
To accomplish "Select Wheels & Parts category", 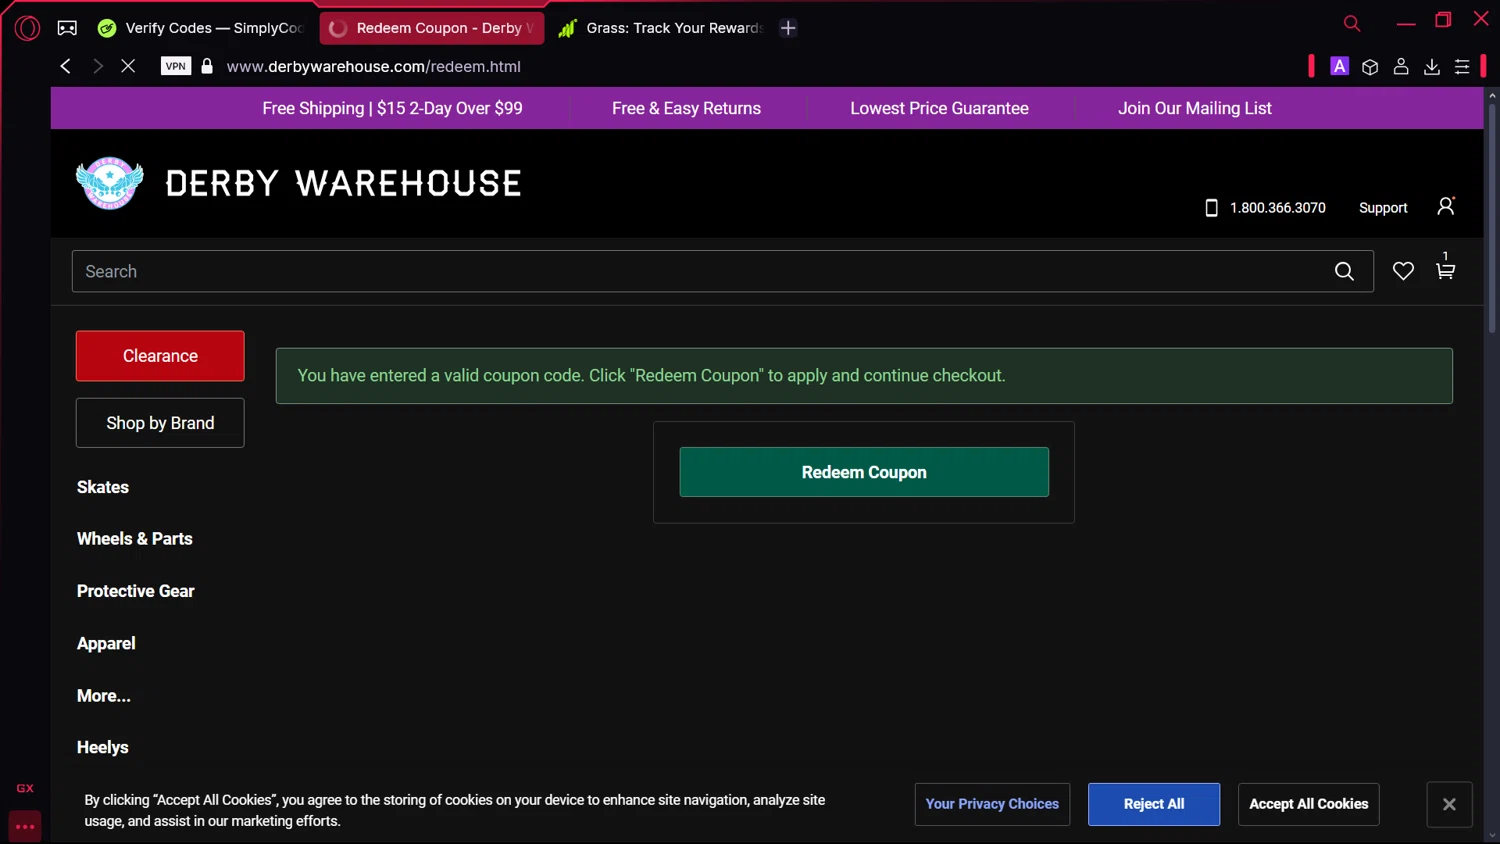I will (135, 539).
